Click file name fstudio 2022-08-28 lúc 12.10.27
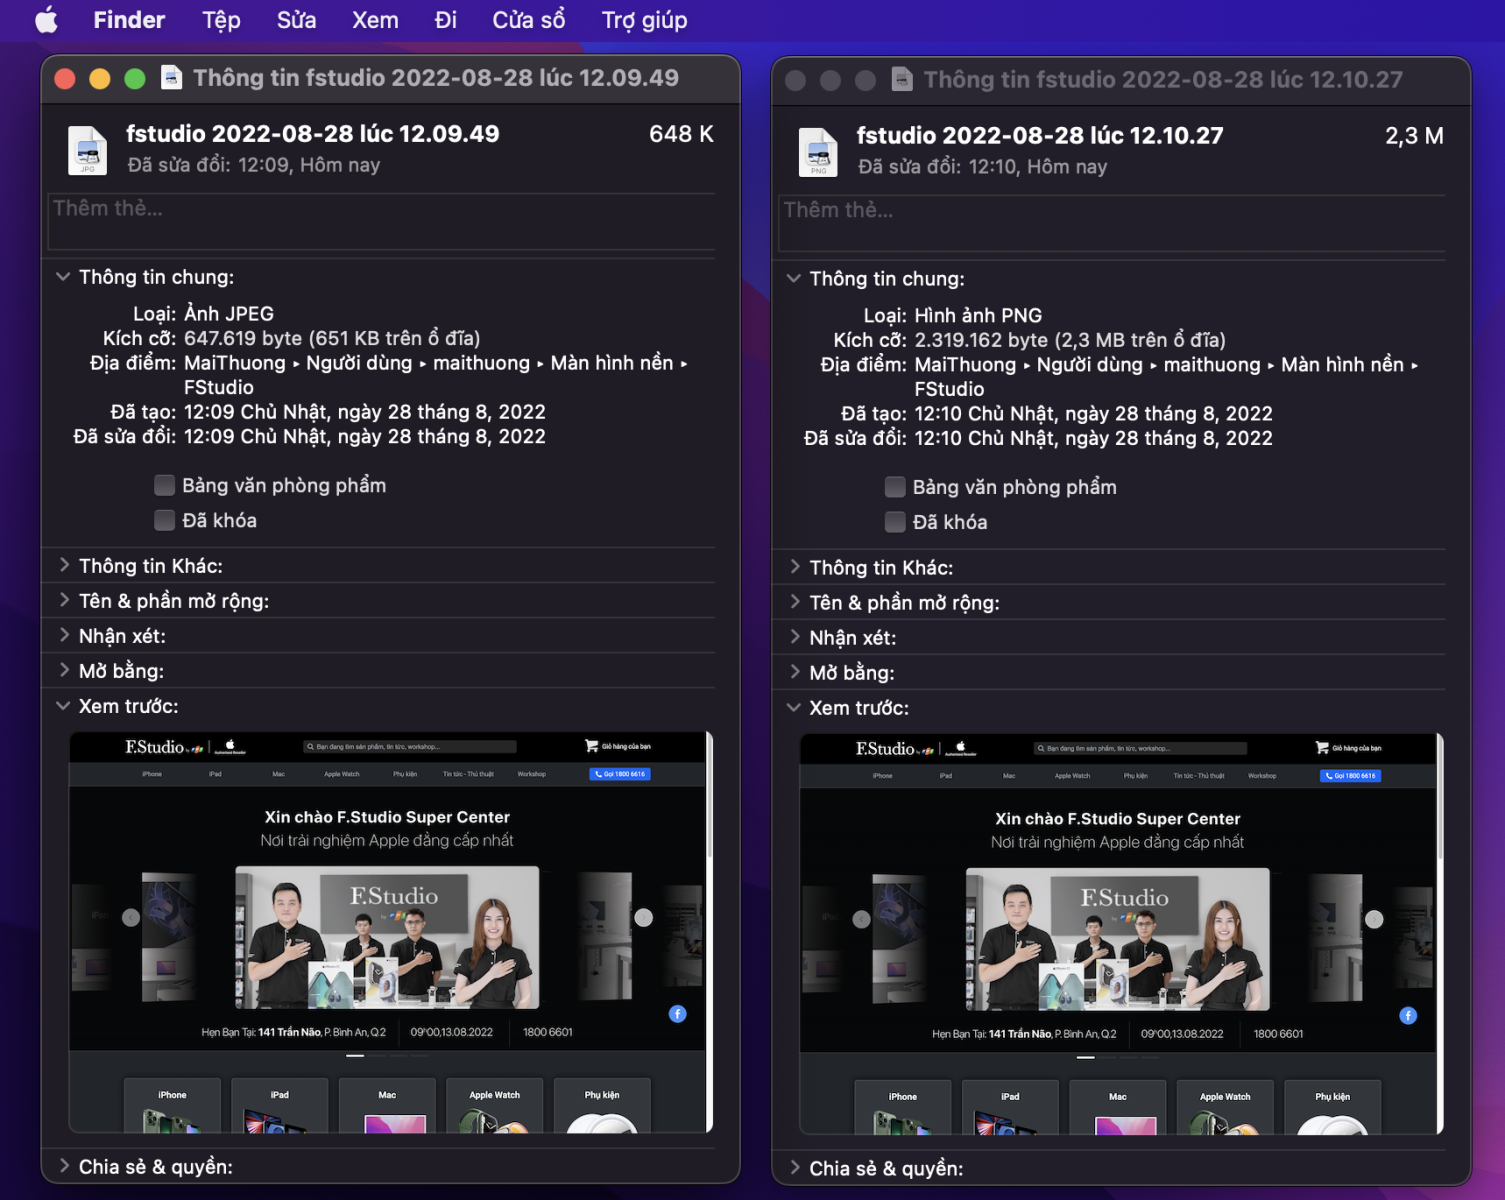 (1040, 136)
